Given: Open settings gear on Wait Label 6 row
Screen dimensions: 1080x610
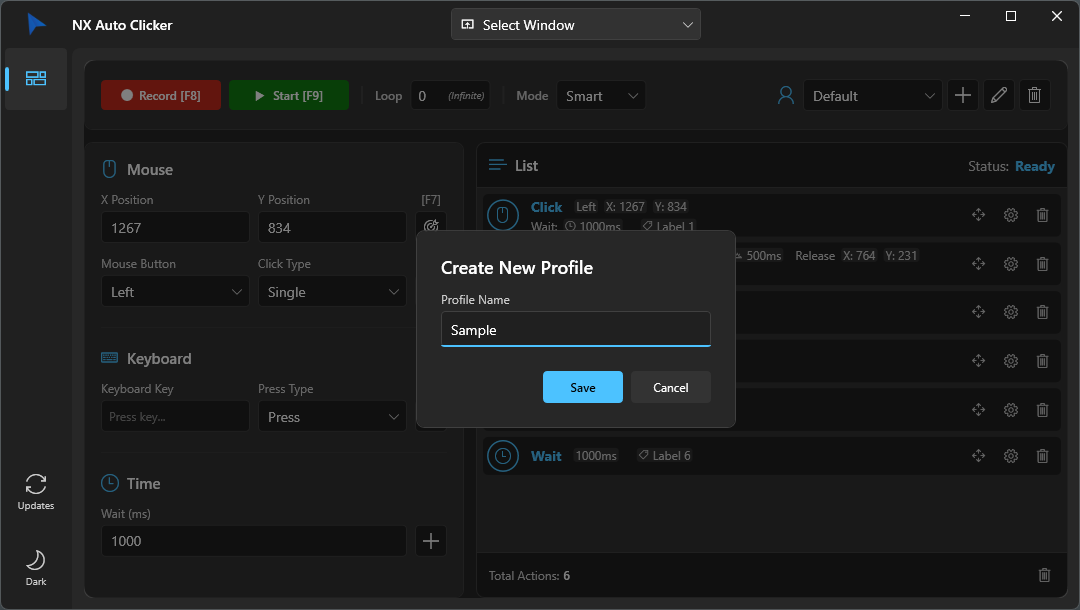Looking at the screenshot, I should 1010,456.
